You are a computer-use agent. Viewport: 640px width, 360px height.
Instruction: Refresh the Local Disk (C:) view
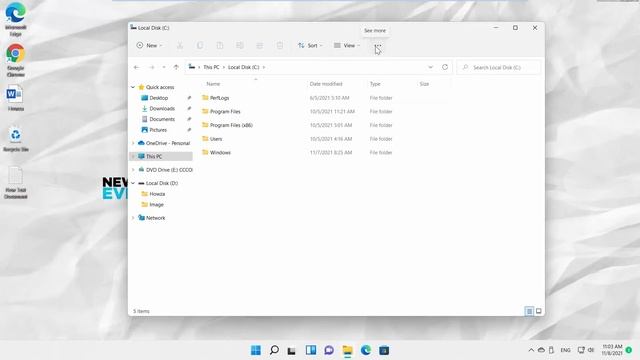(445, 67)
